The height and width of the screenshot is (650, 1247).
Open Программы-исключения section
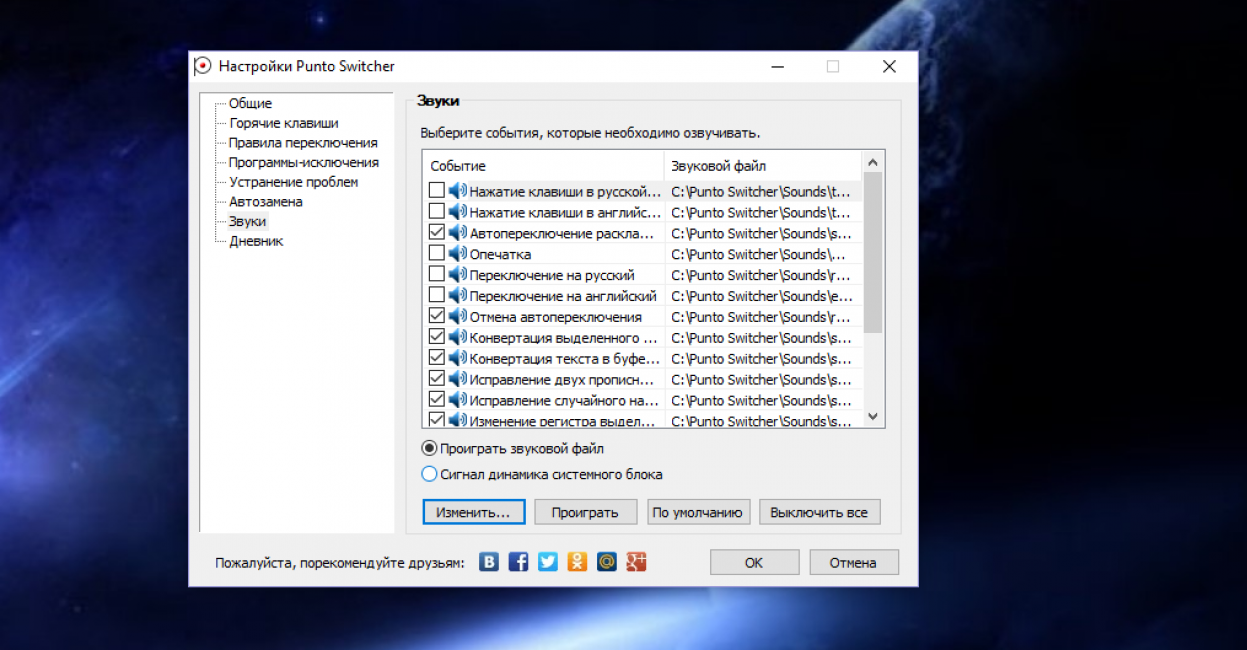tap(304, 162)
